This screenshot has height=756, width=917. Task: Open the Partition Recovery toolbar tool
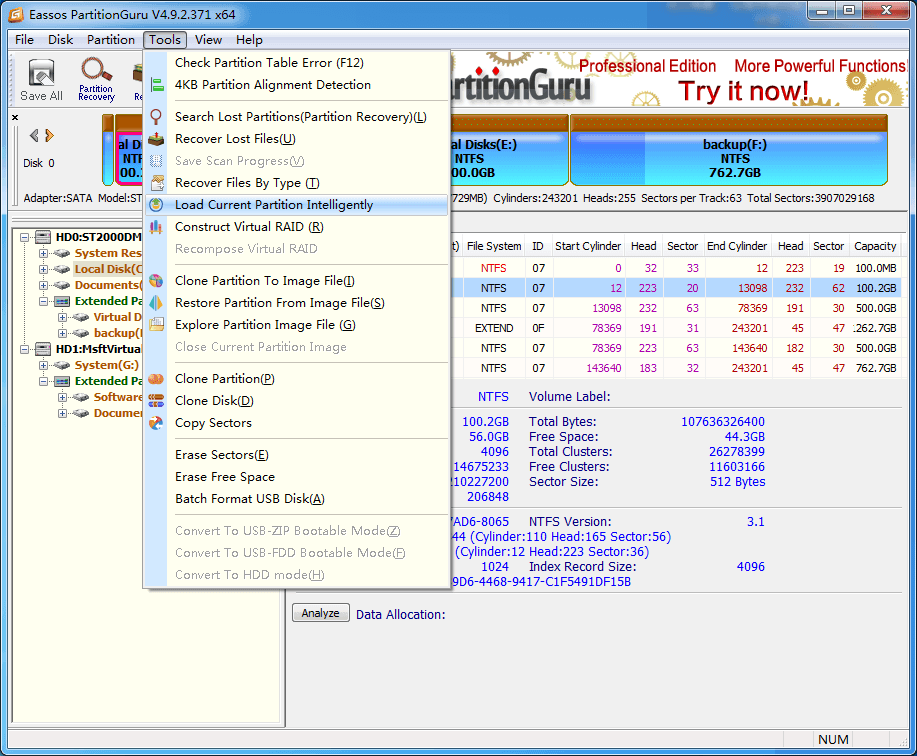96,80
